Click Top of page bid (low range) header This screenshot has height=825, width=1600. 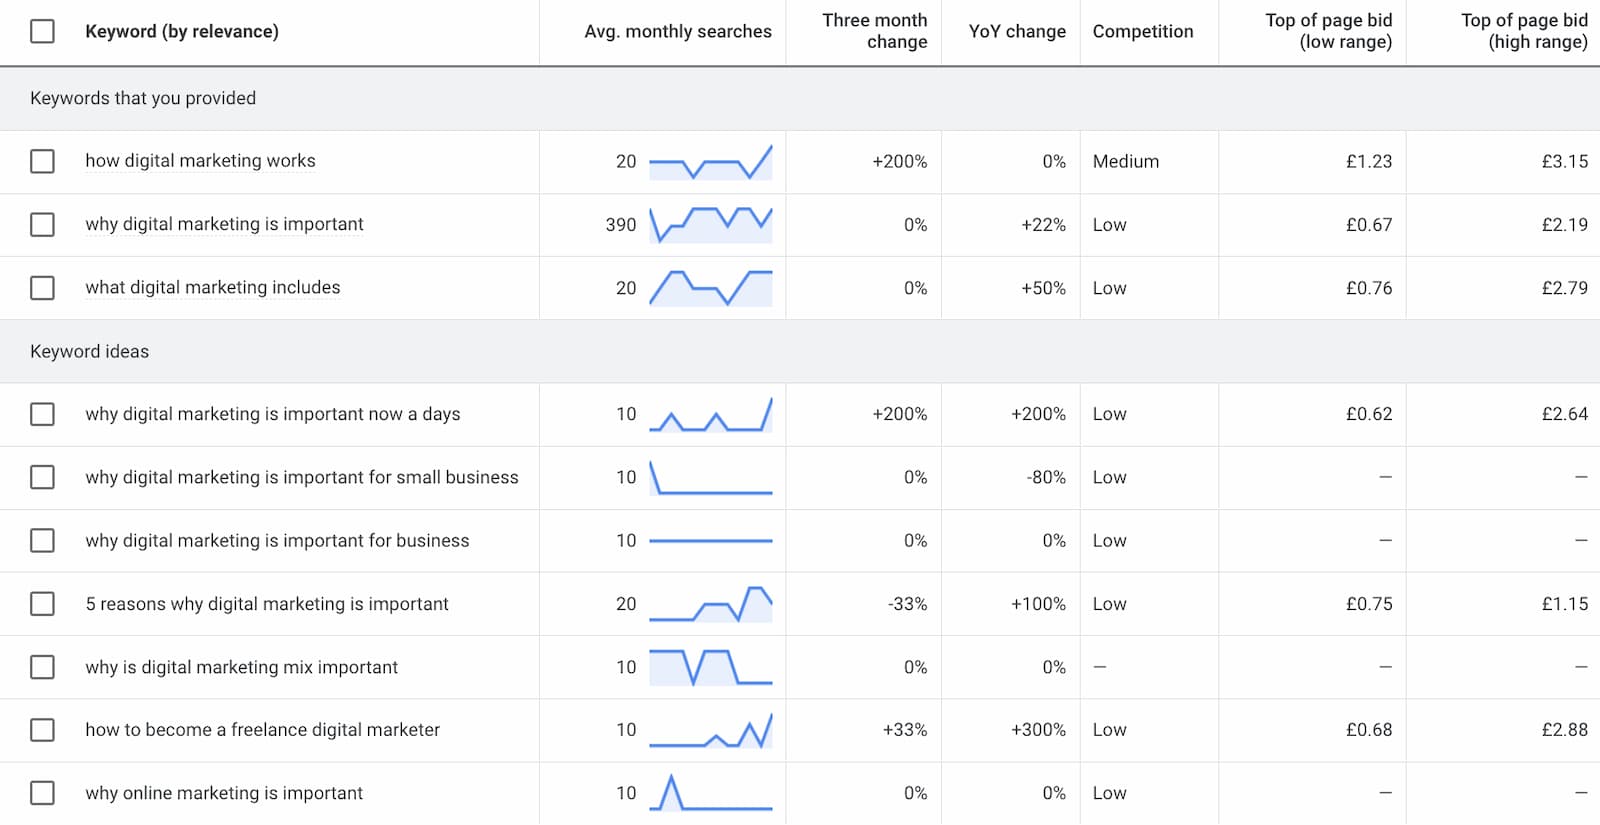[1327, 31]
